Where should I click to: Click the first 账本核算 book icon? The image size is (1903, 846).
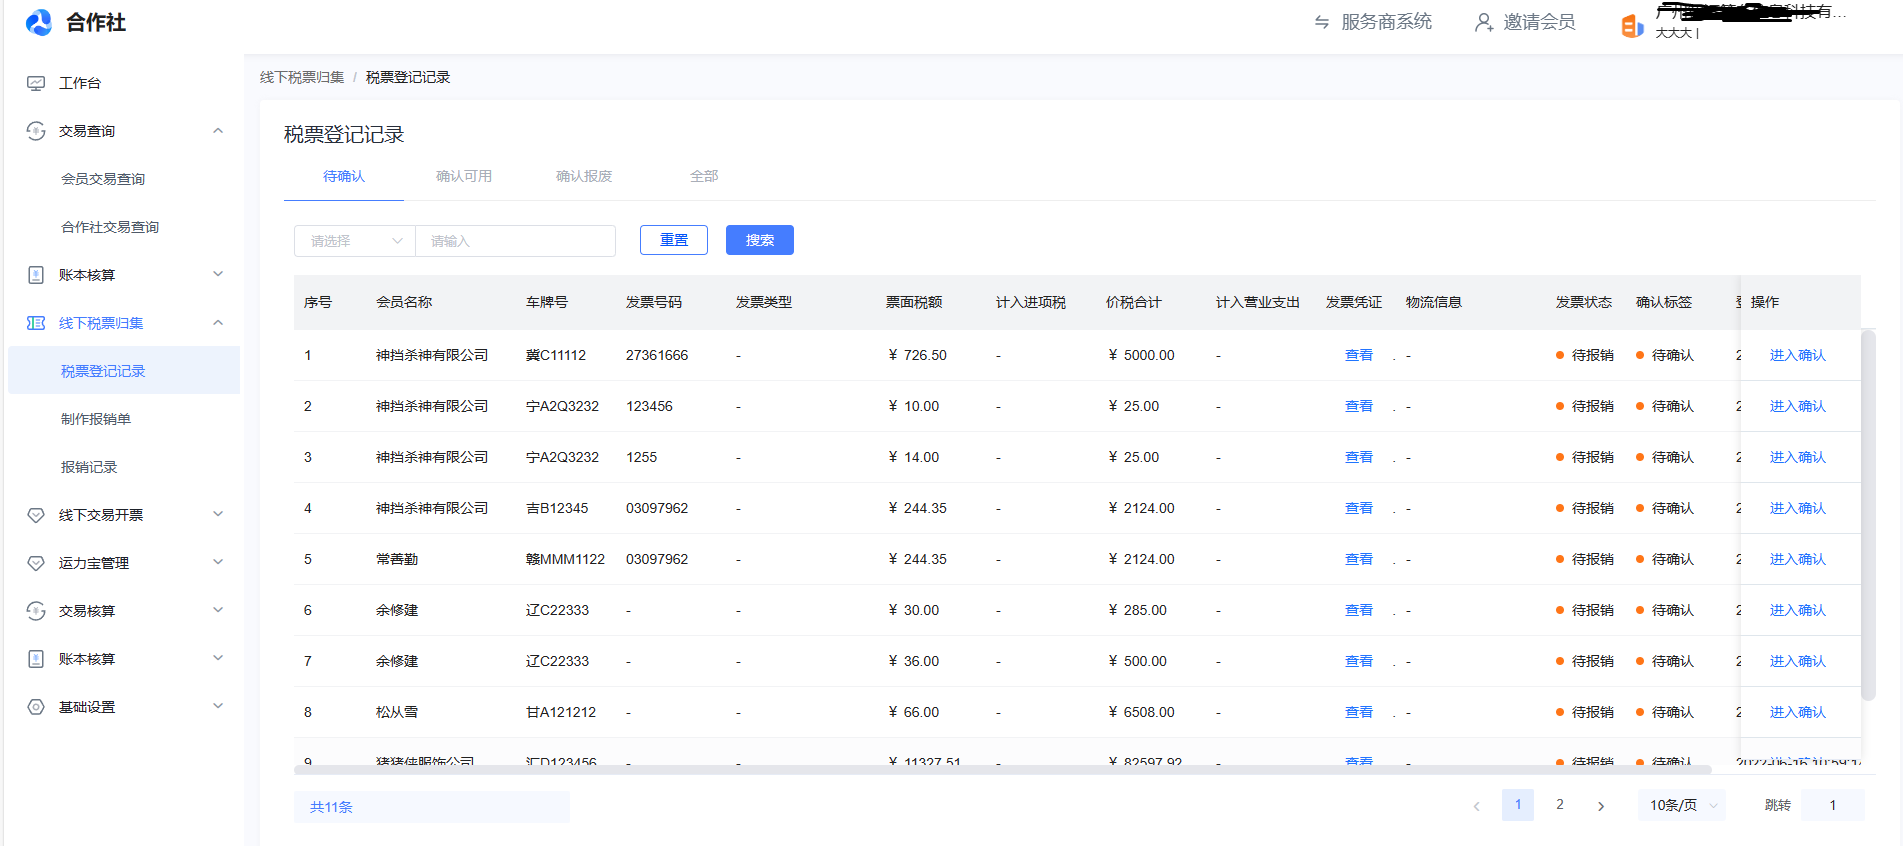(x=36, y=275)
